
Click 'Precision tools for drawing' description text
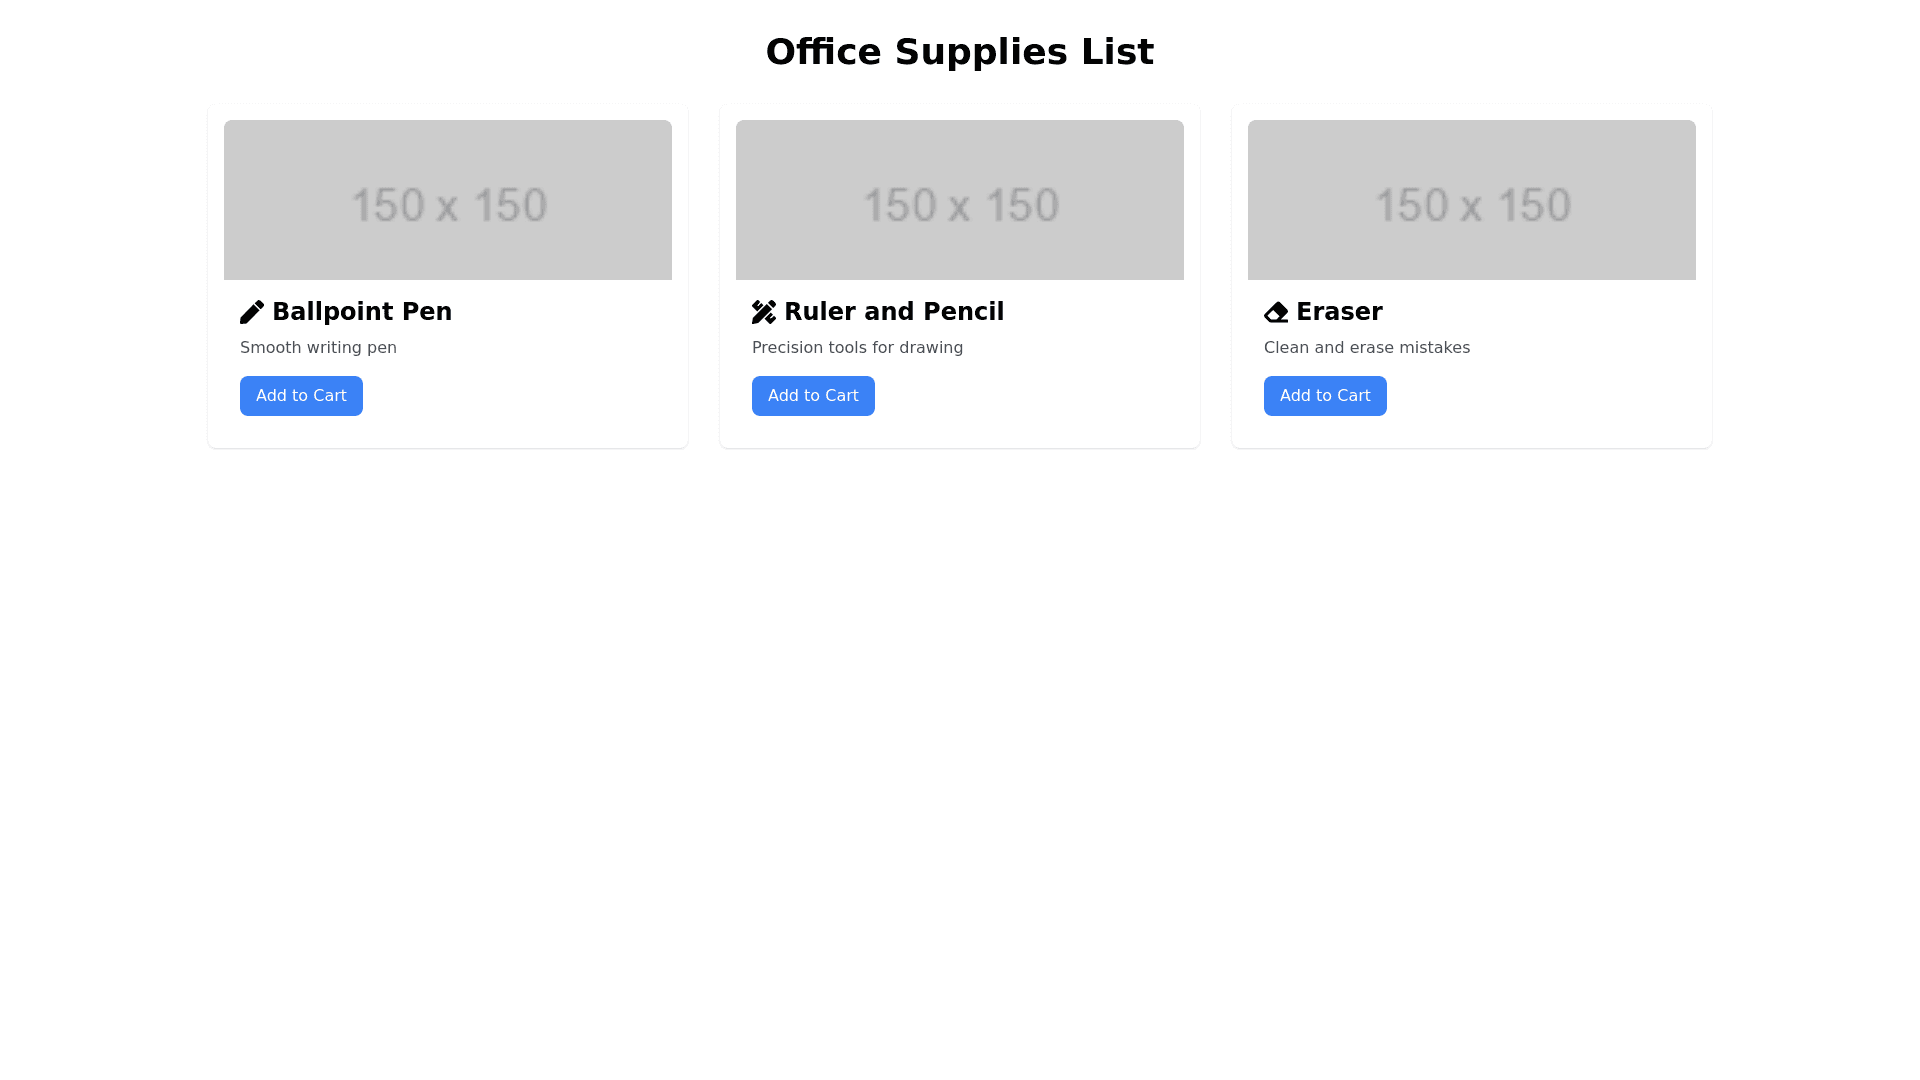click(857, 348)
